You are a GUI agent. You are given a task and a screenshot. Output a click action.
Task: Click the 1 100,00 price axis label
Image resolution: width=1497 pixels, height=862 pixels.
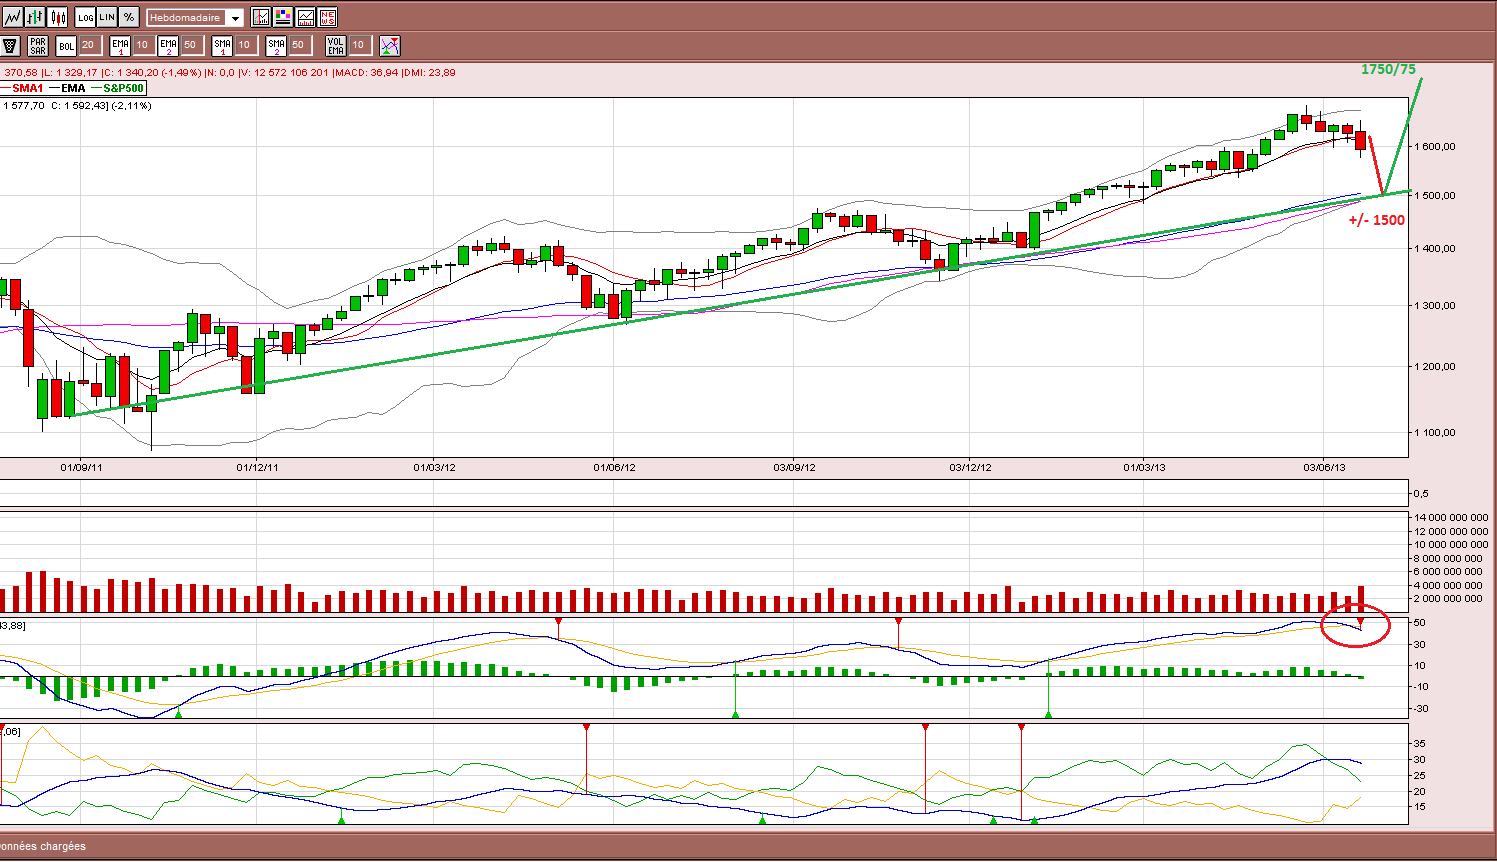point(1435,432)
